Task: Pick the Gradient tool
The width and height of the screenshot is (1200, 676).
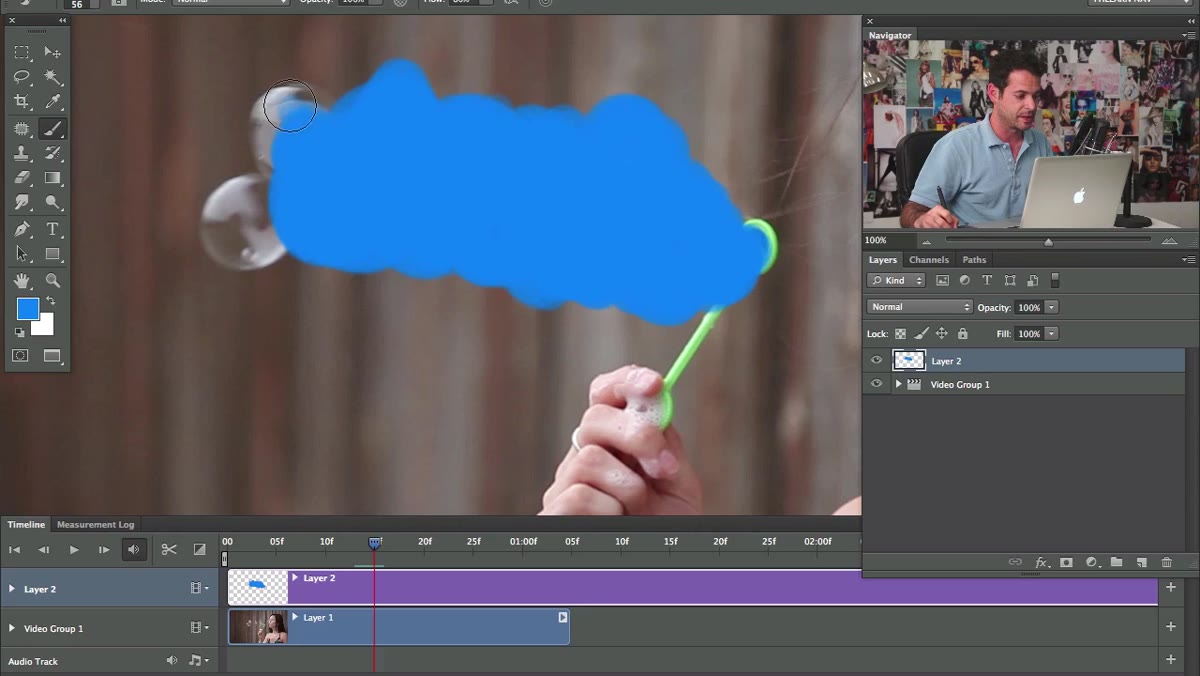Action: (x=53, y=178)
